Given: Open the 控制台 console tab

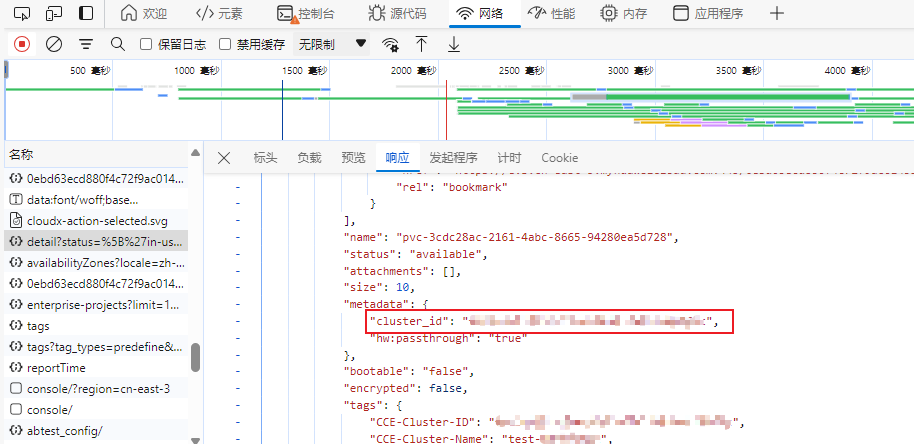Looking at the screenshot, I should click(x=305, y=13).
